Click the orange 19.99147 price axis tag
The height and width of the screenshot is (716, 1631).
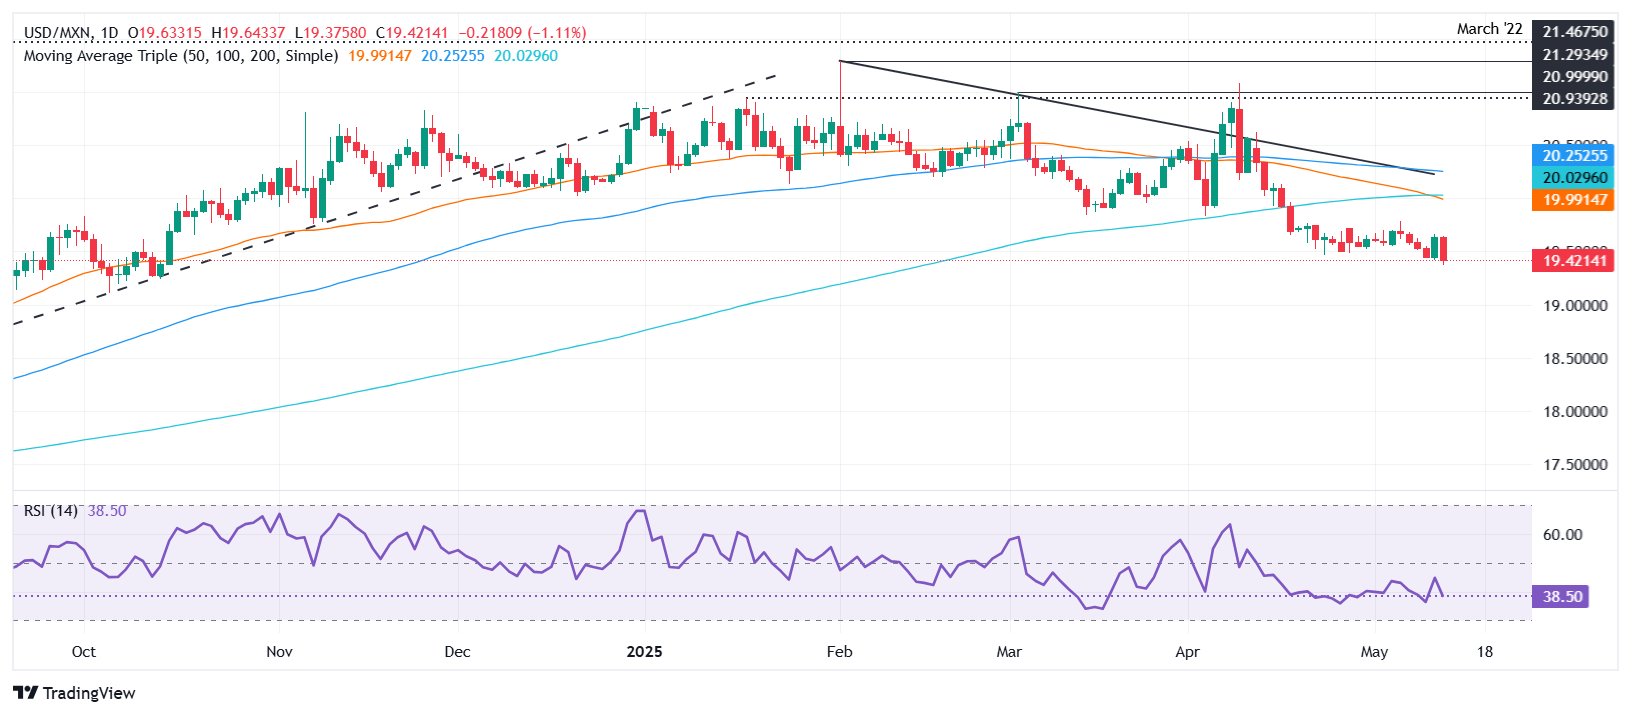[x=1574, y=200]
